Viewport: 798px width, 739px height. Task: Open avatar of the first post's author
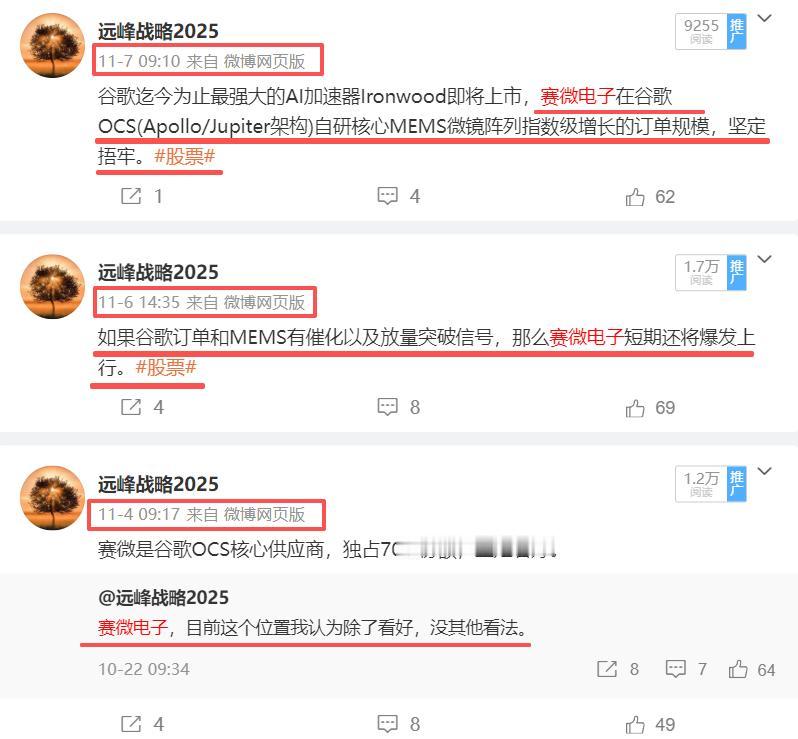coord(52,46)
